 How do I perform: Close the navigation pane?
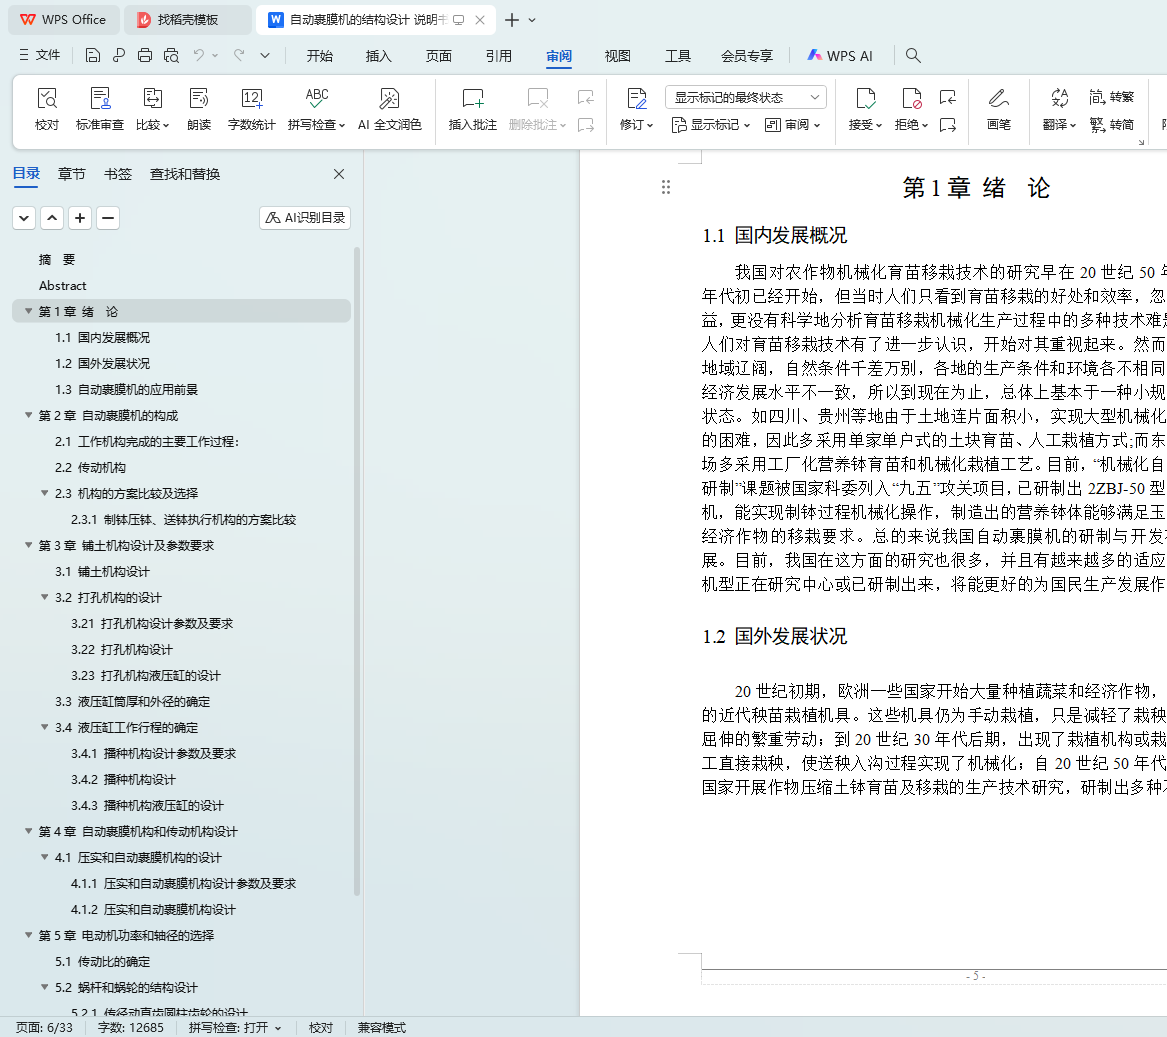(339, 173)
